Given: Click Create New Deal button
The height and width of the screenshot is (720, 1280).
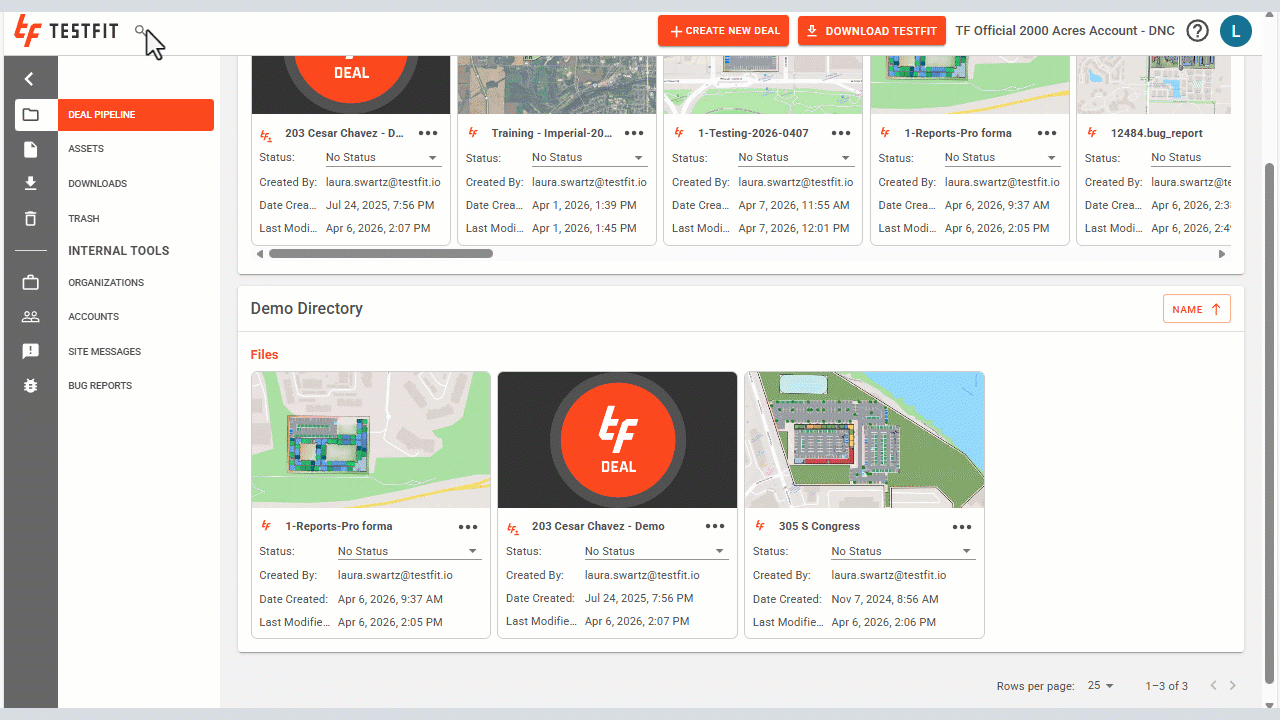Looking at the screenshot, I should [x=724, y=31].
